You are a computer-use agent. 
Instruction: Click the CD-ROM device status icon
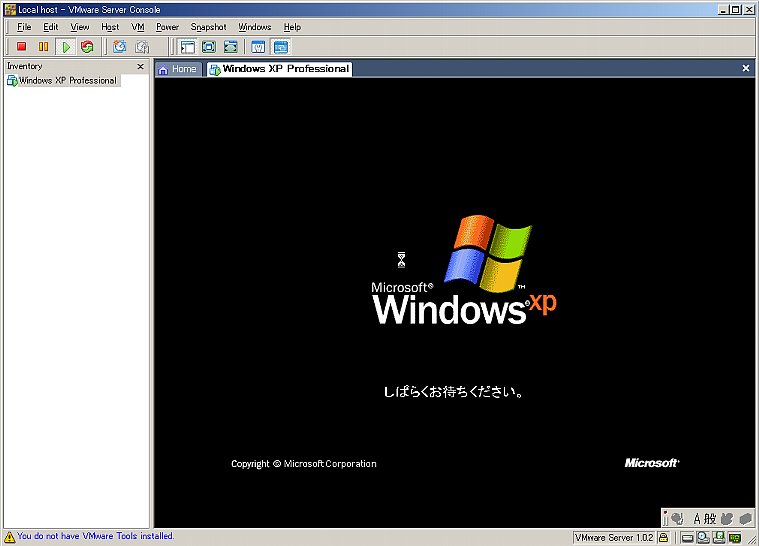[703, 537]
